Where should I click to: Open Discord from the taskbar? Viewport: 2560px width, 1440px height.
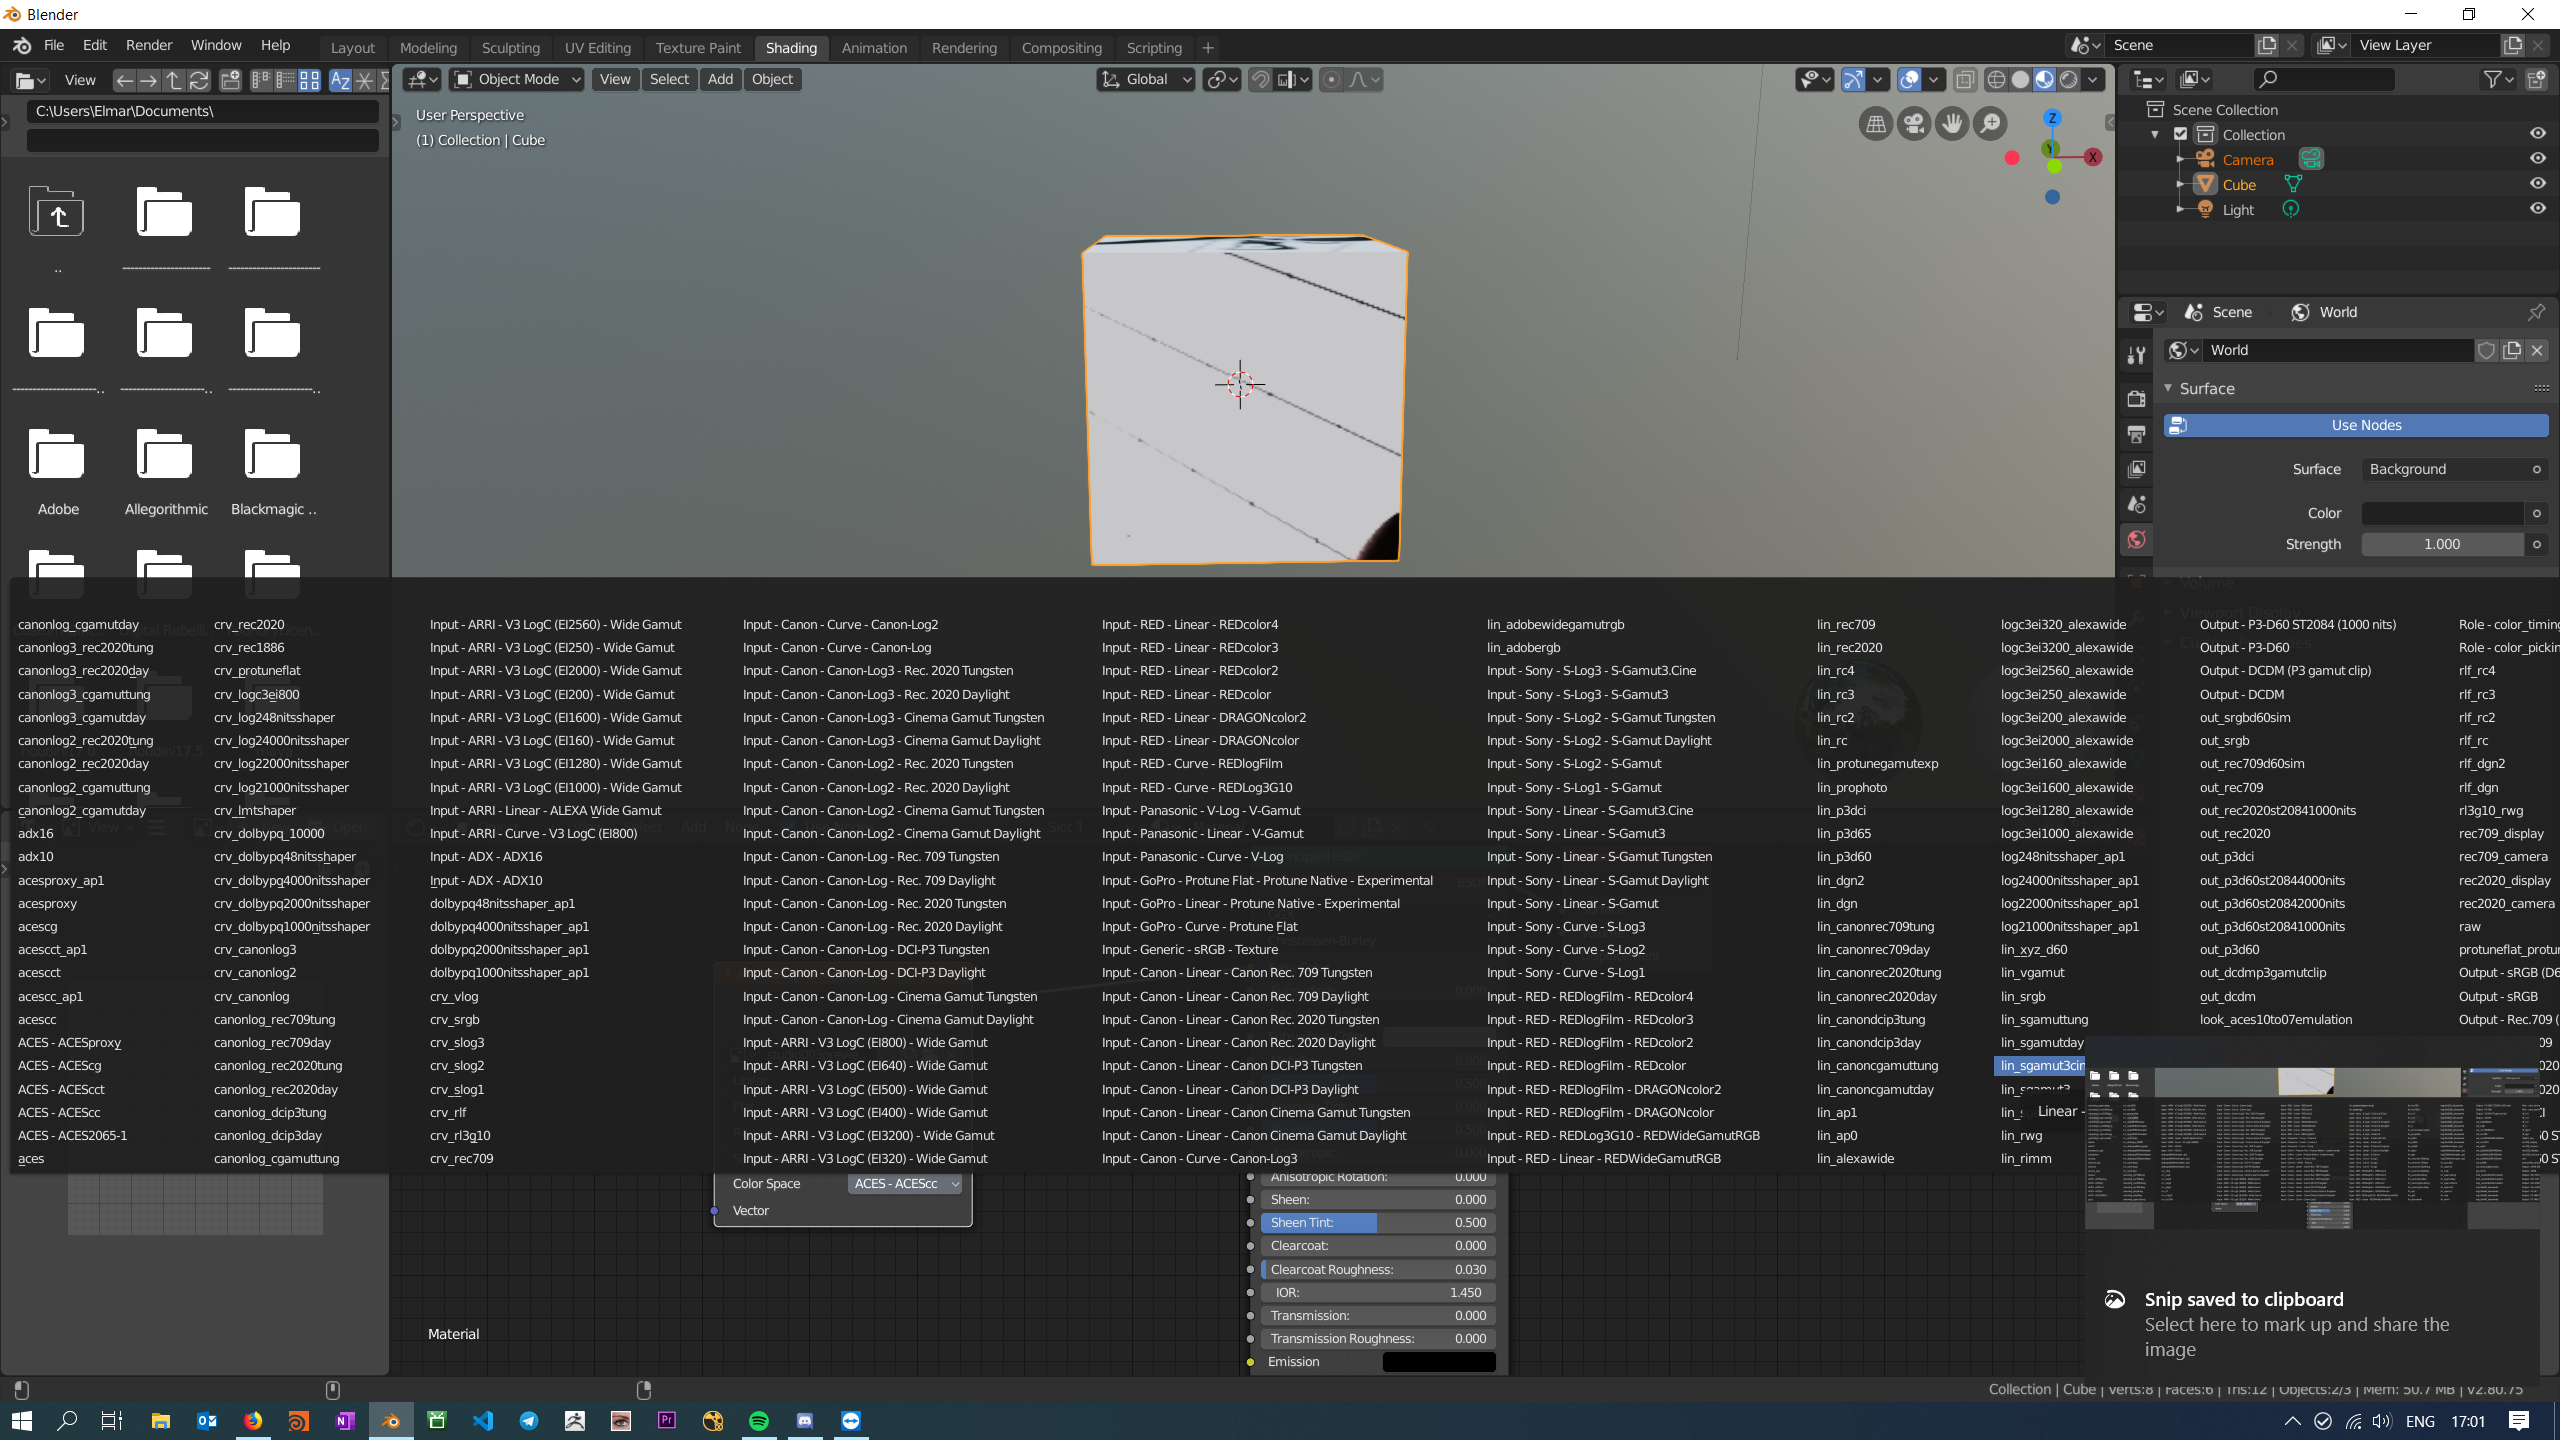(805, 1421)
